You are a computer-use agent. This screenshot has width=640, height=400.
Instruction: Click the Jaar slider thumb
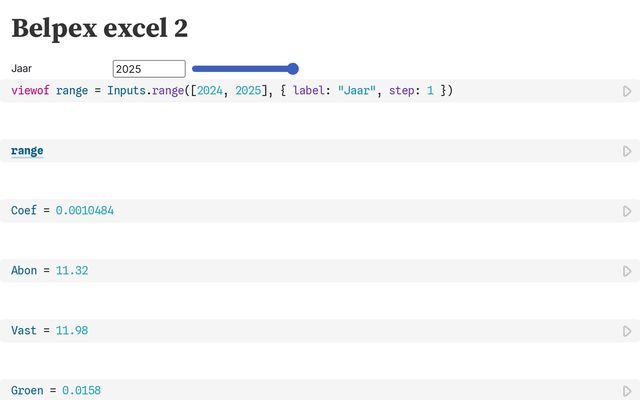point(293,69)
